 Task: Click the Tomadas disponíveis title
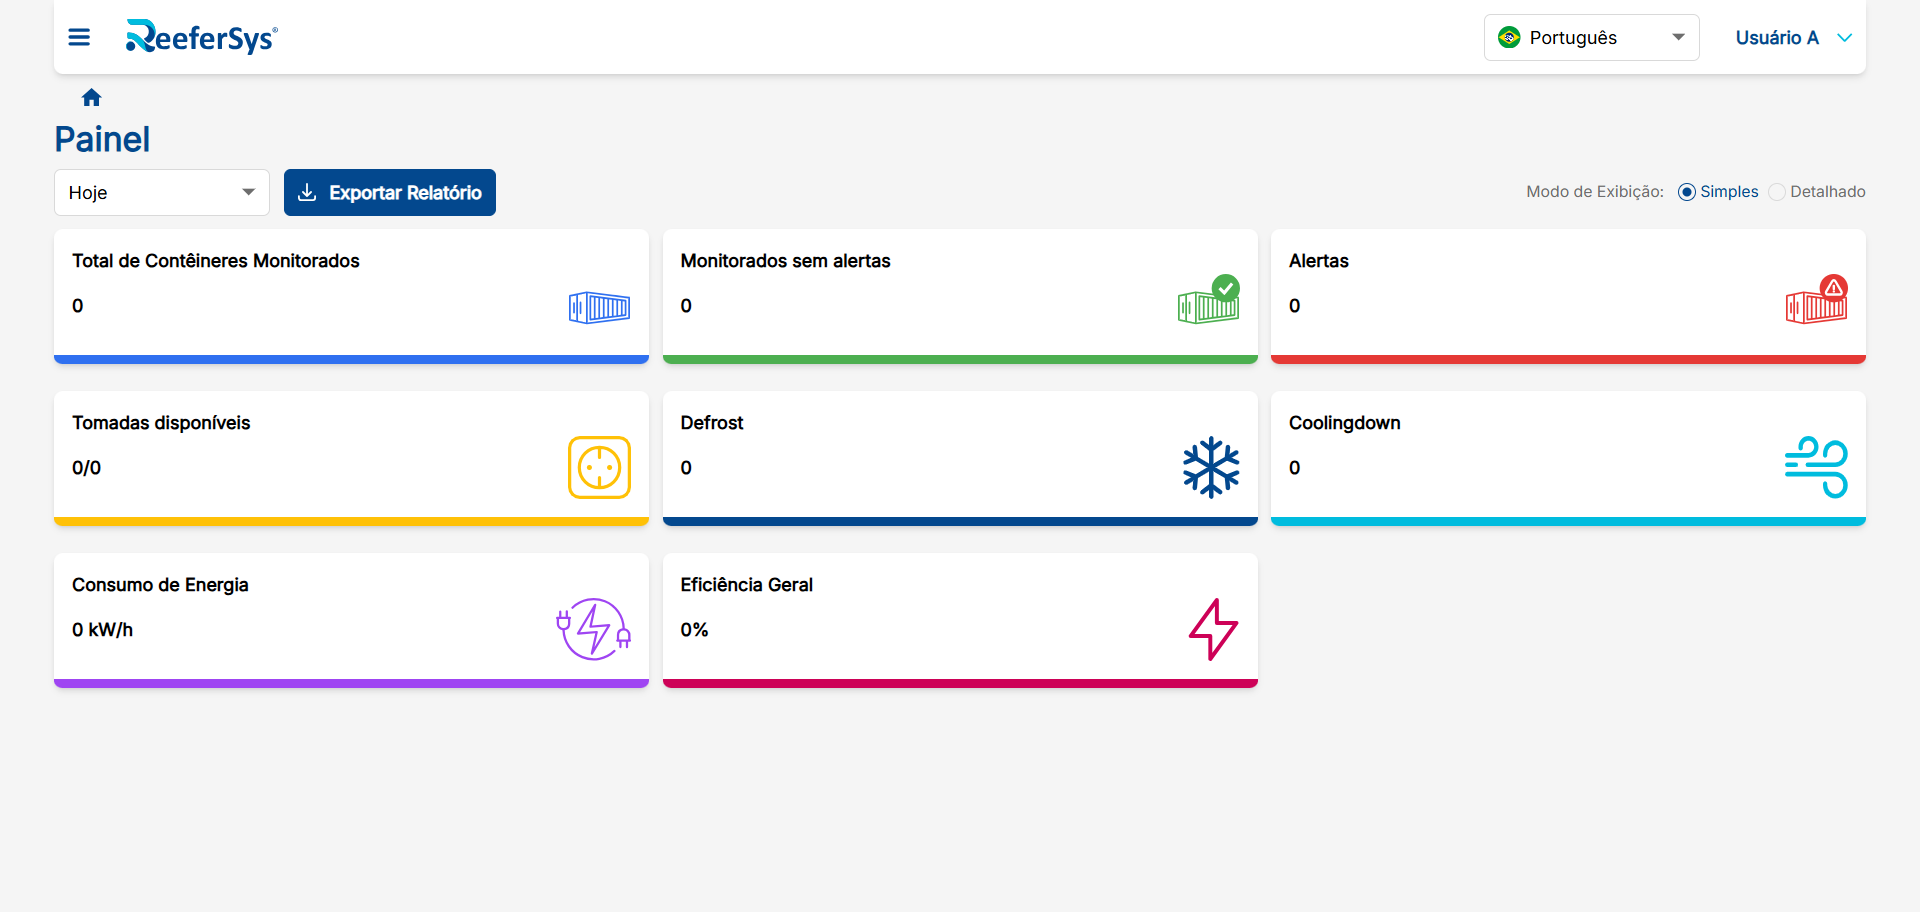pos(161,423)
